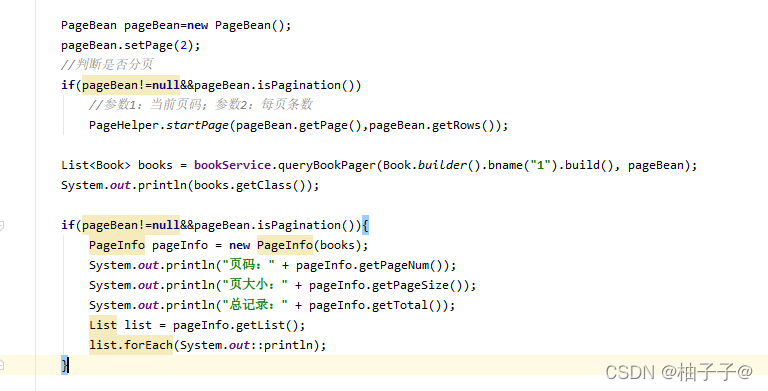Click the comment "//参数1：当前页码；参数2：每页条数"
Viewport: 768px width, 391px height.
point(200,105)
